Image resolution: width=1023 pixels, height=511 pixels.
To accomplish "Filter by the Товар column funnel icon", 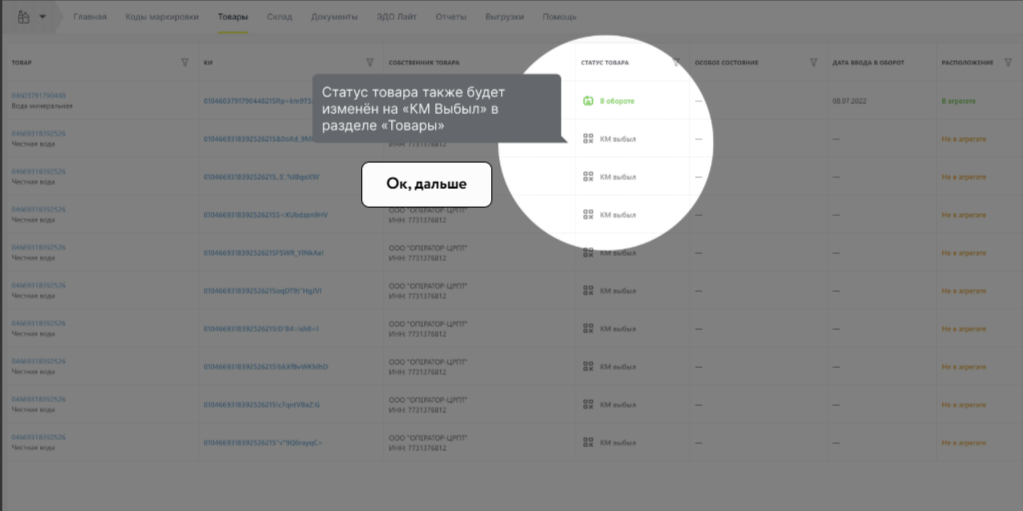I will pos(185,63).
